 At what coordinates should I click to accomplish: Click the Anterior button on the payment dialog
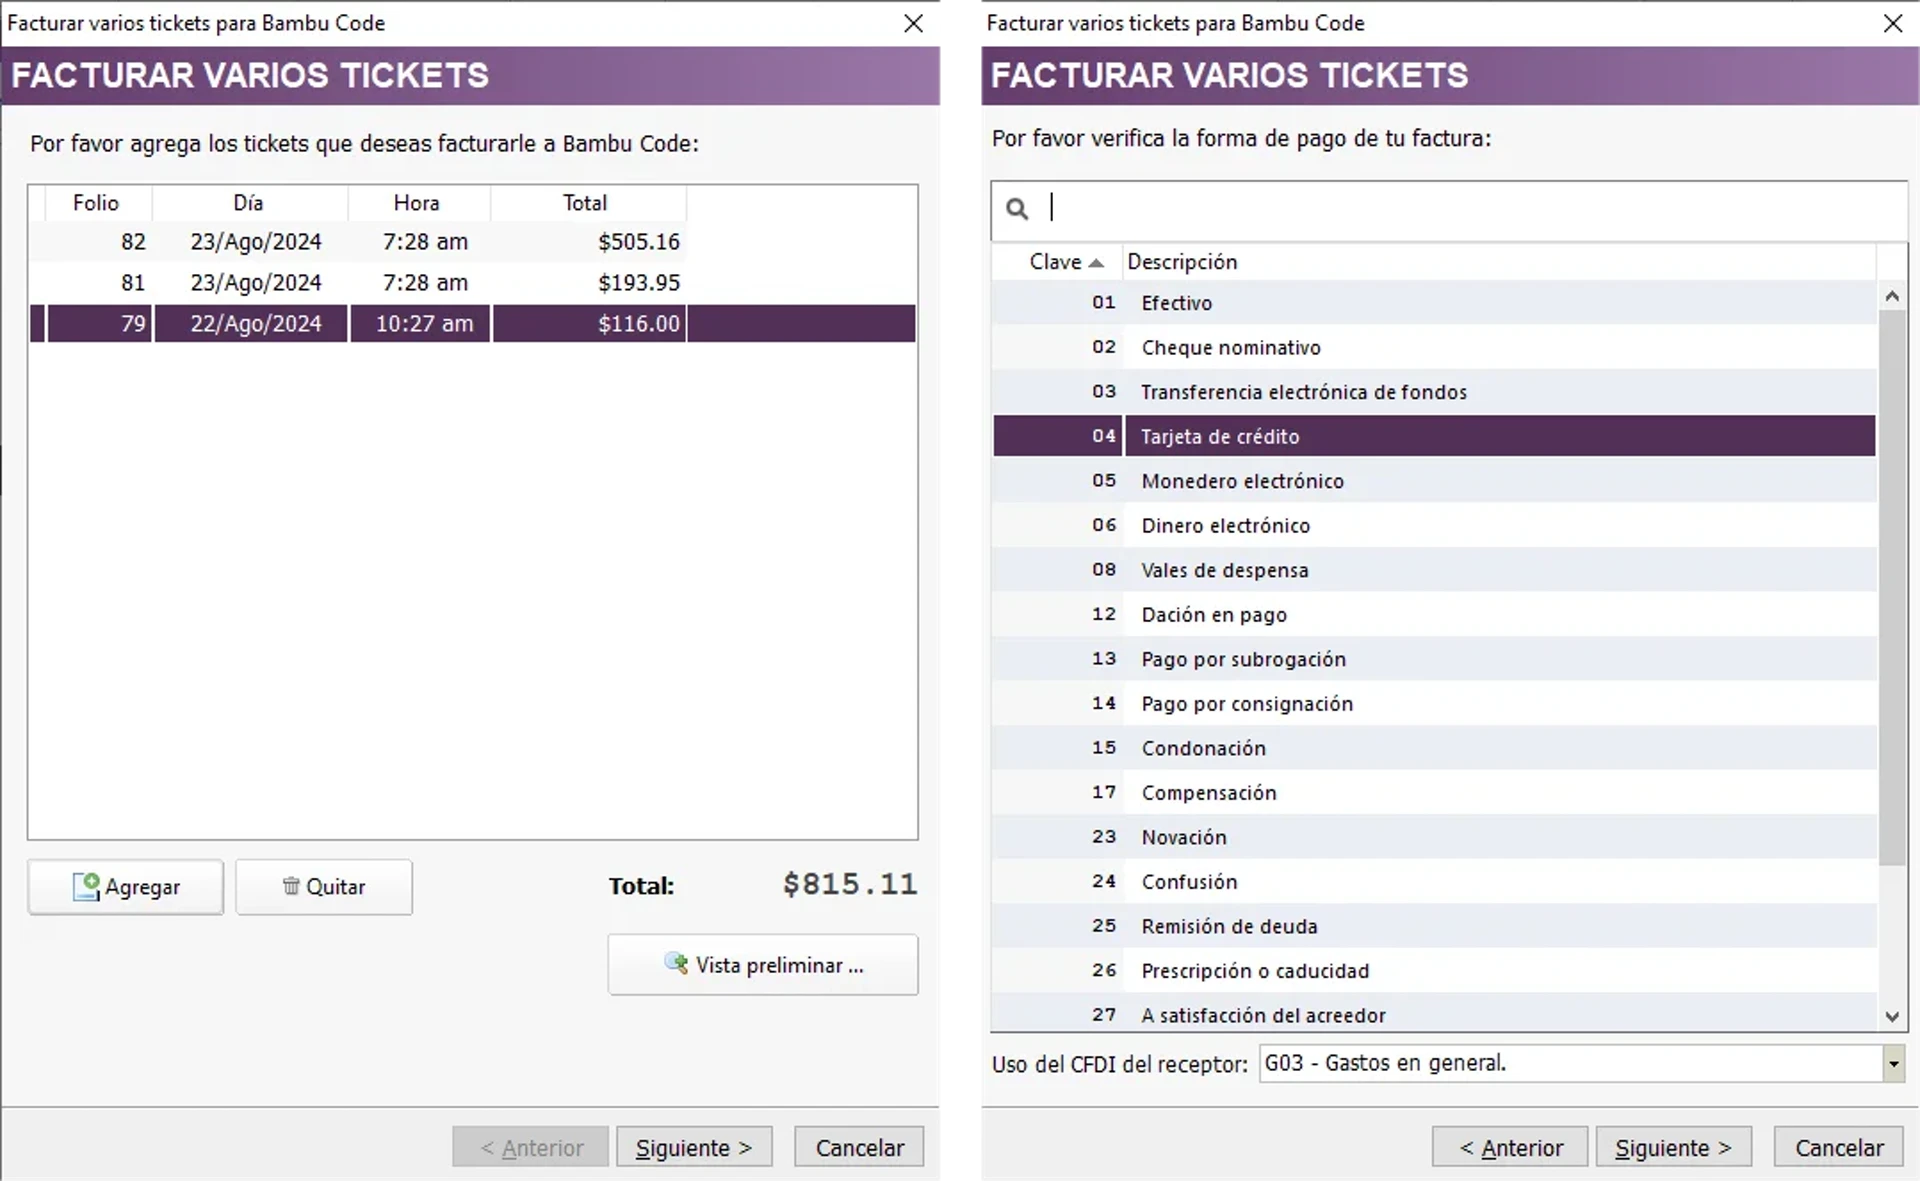point(1509,1147)
